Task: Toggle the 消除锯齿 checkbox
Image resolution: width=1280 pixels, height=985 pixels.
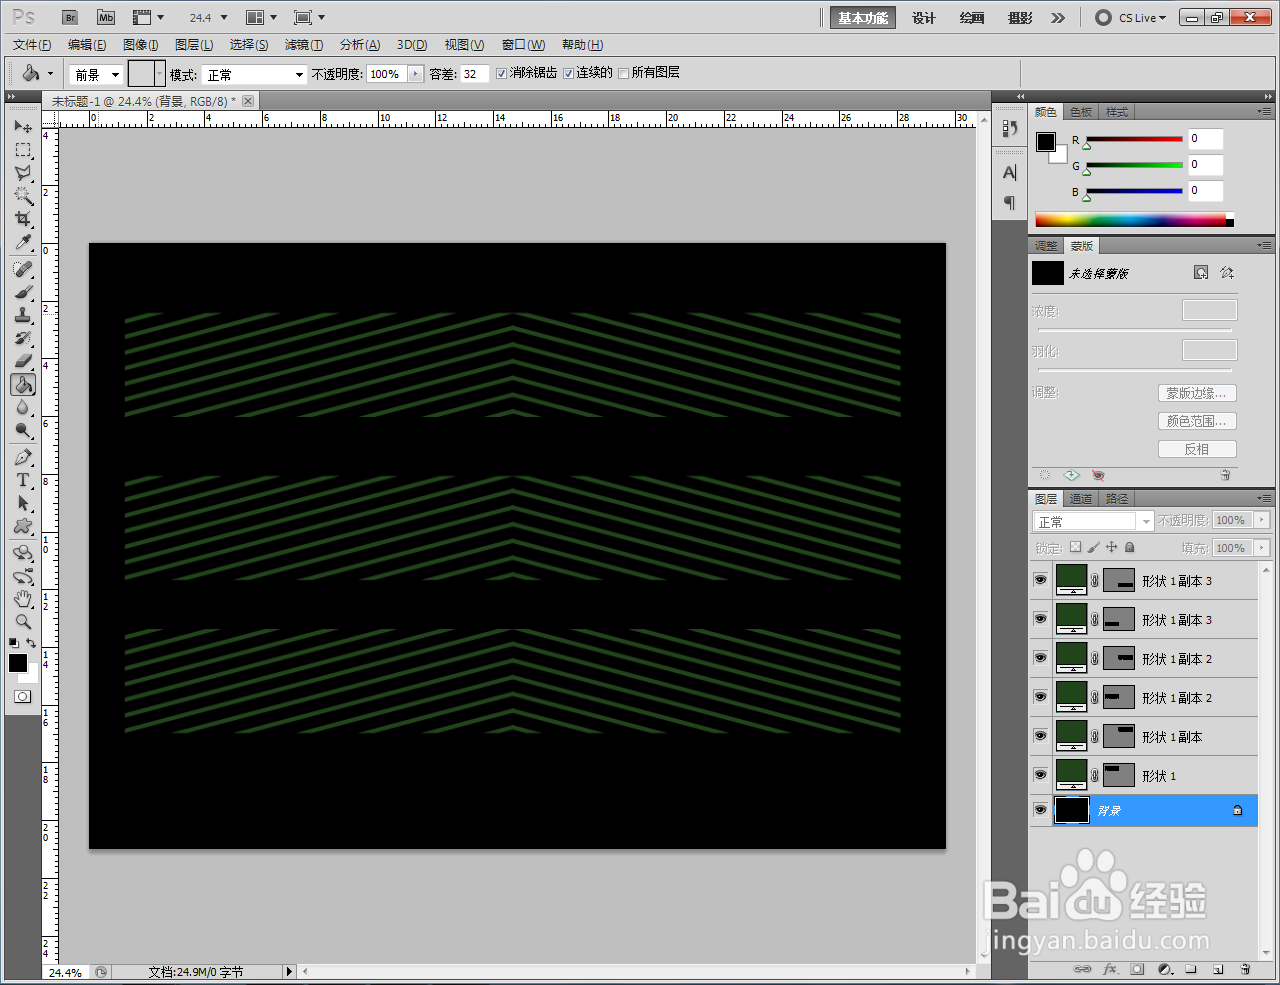Action: [x=502, y=73]
